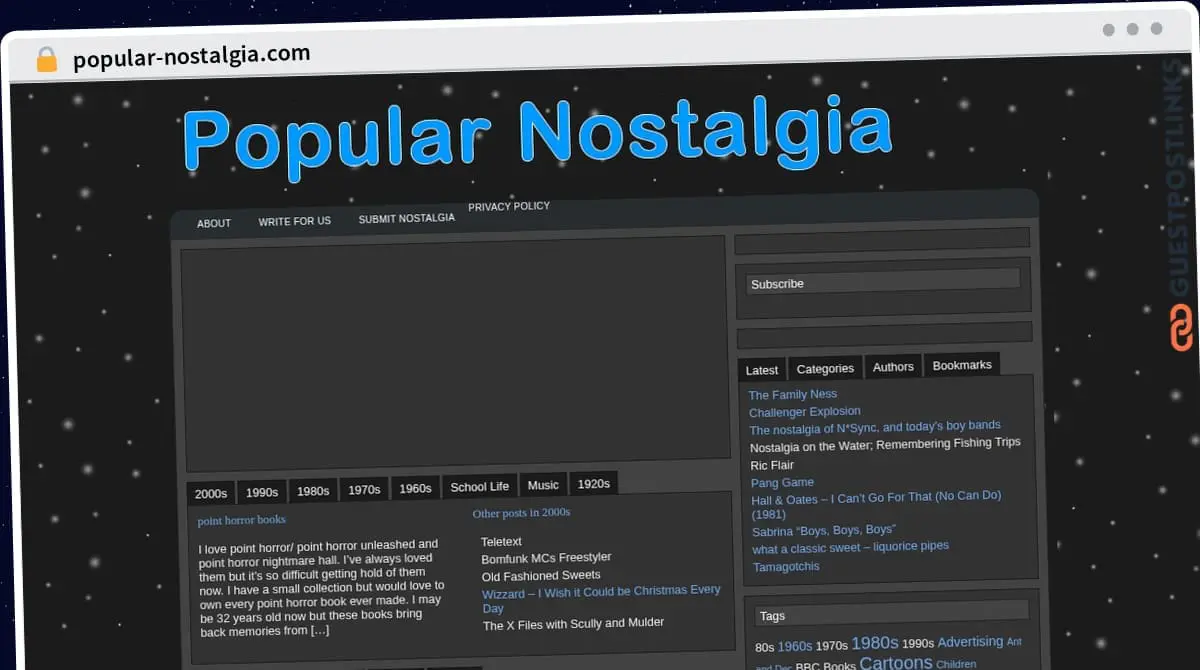Open the Music tab
This screenshot has width=1200, height=670.
click(543, 485)
